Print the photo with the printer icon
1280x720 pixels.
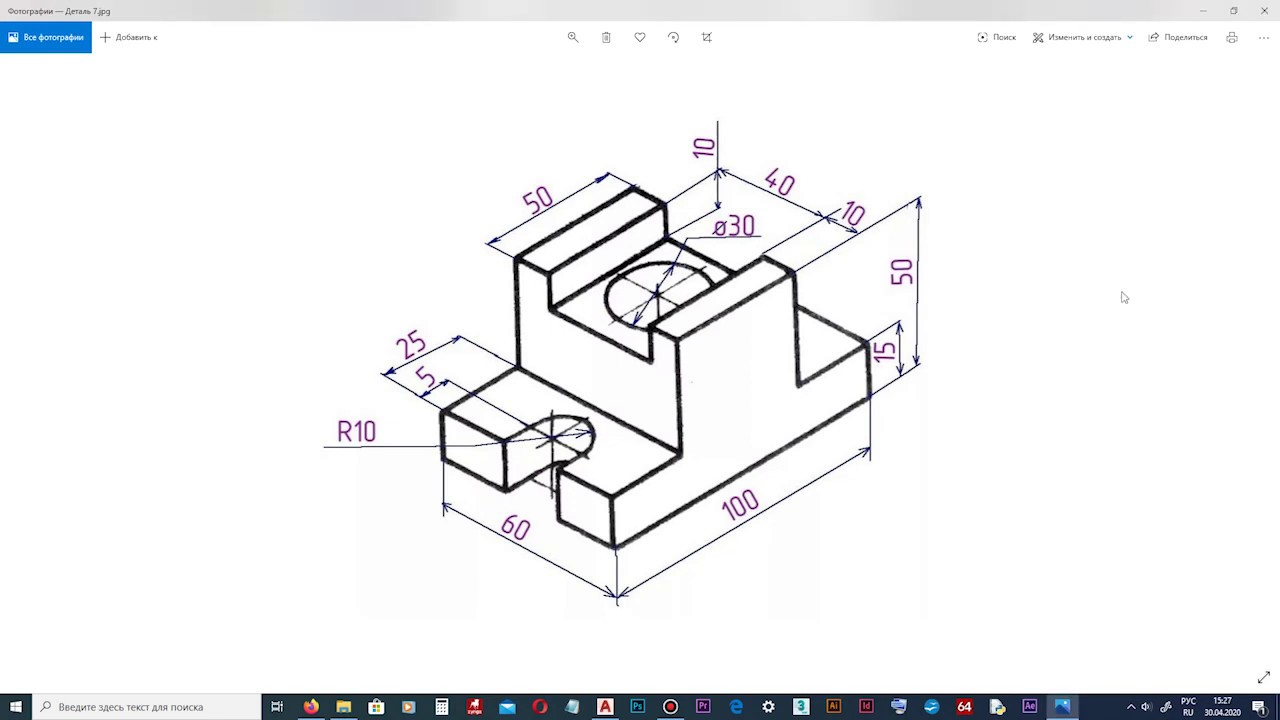click(1232, 37)
